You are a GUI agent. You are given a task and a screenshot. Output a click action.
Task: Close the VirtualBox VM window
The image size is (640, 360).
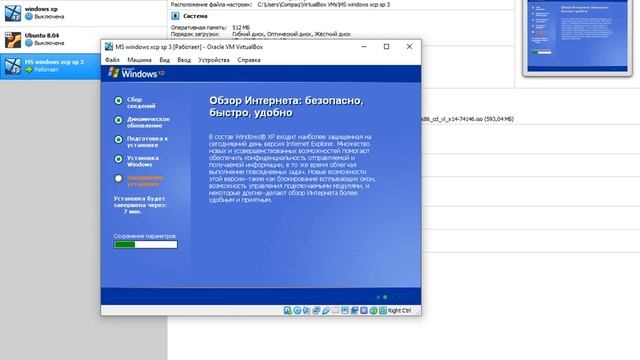coord(409,47)
